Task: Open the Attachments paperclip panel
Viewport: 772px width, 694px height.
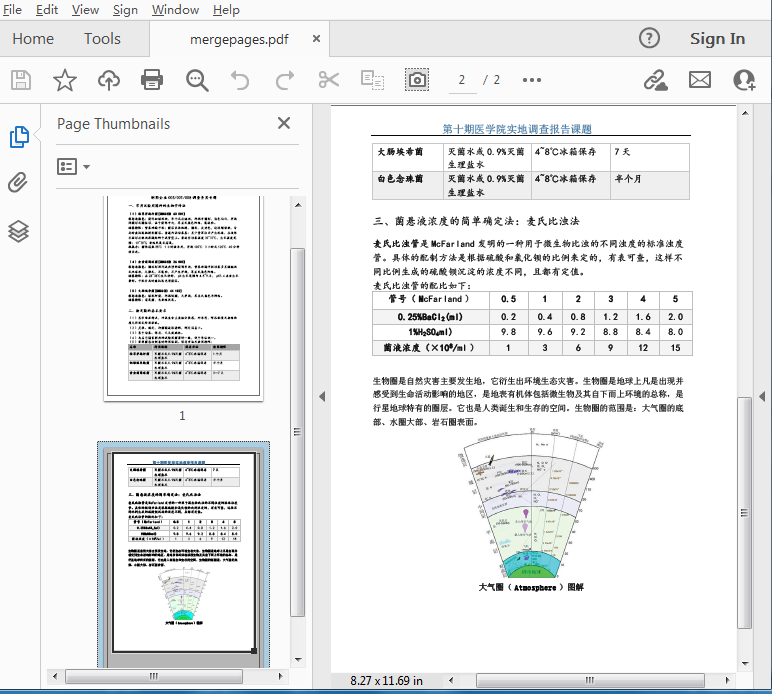Action: pos(18,183)
